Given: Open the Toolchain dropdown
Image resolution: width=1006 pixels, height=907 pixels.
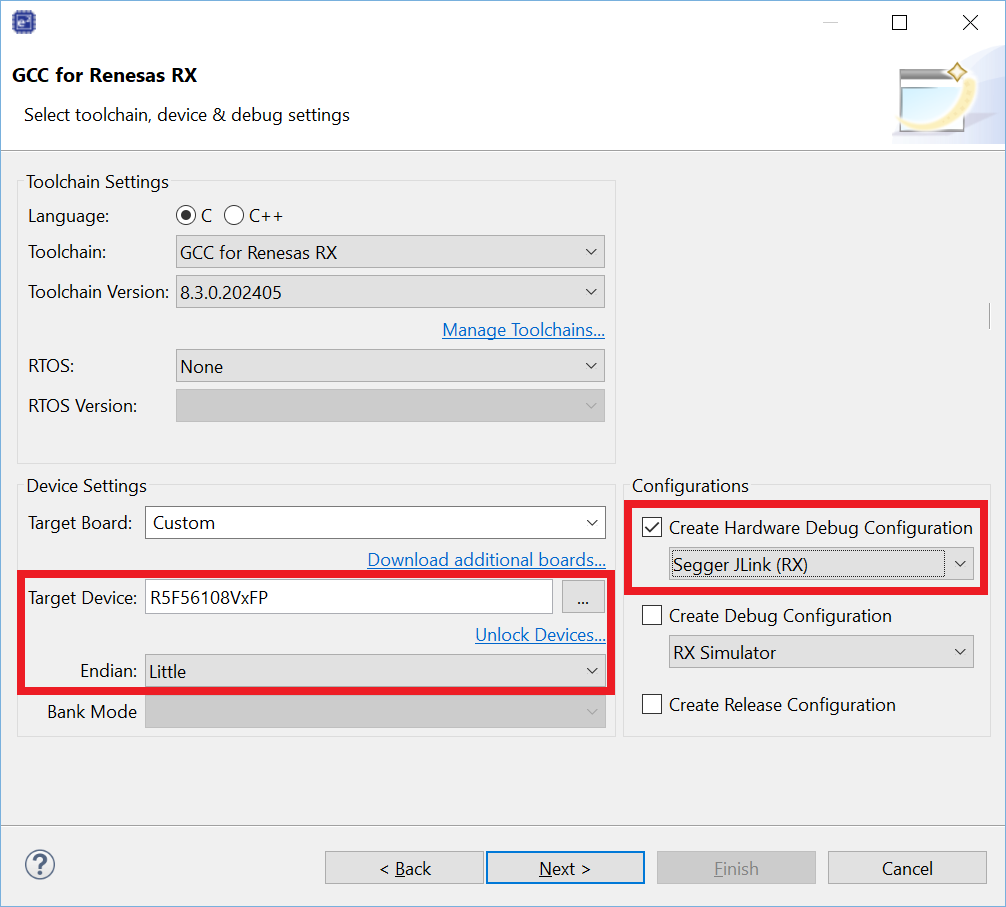Looking at the screenshot, I should click(390, 253).
